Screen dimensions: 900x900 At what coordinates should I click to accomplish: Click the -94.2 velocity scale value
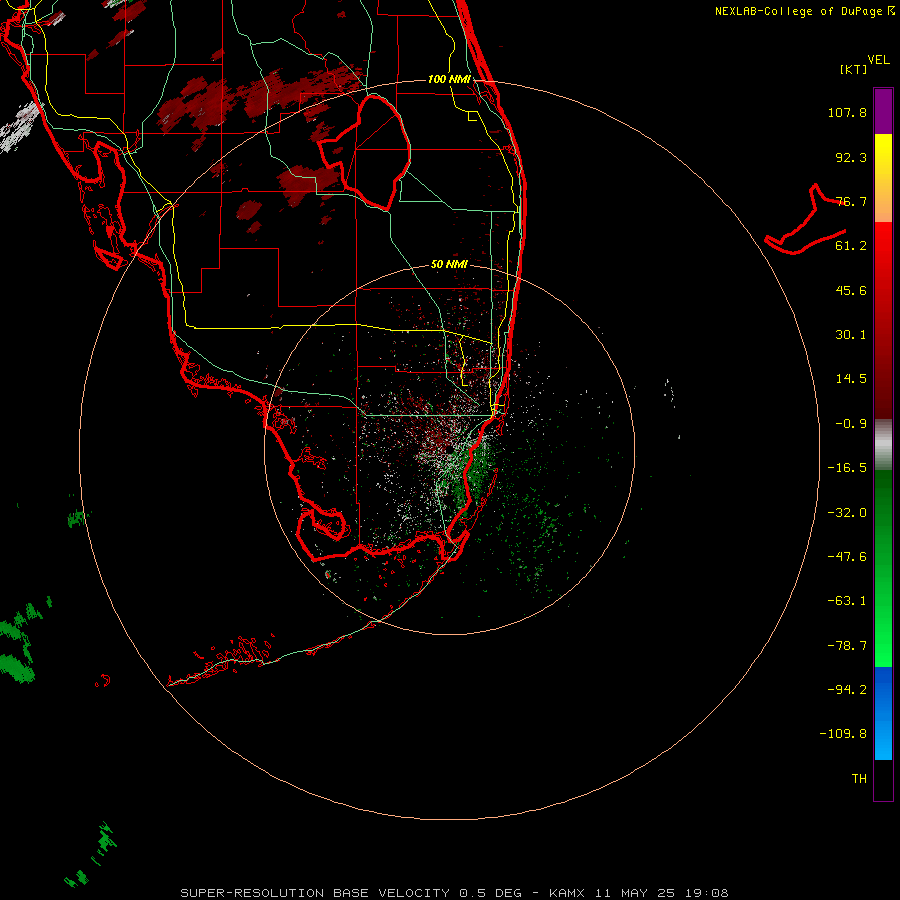tap(847, 690)
